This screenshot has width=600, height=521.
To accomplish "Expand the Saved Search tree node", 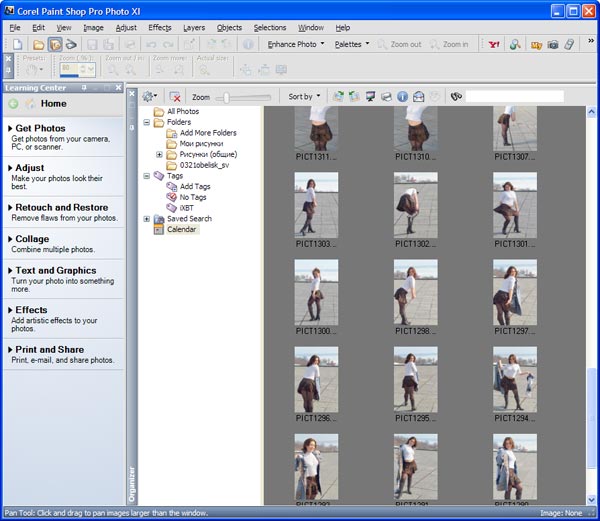I will (x=147, y=219).
